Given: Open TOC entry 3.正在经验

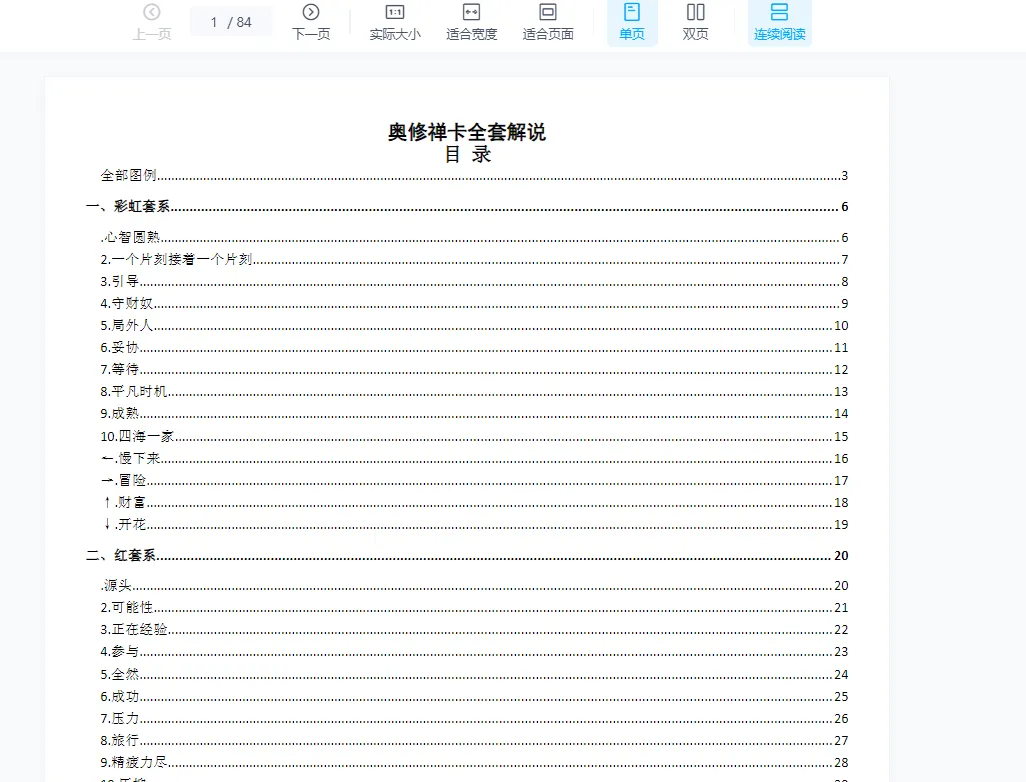Looking at the screenshot, I should [x=474, y=630].
